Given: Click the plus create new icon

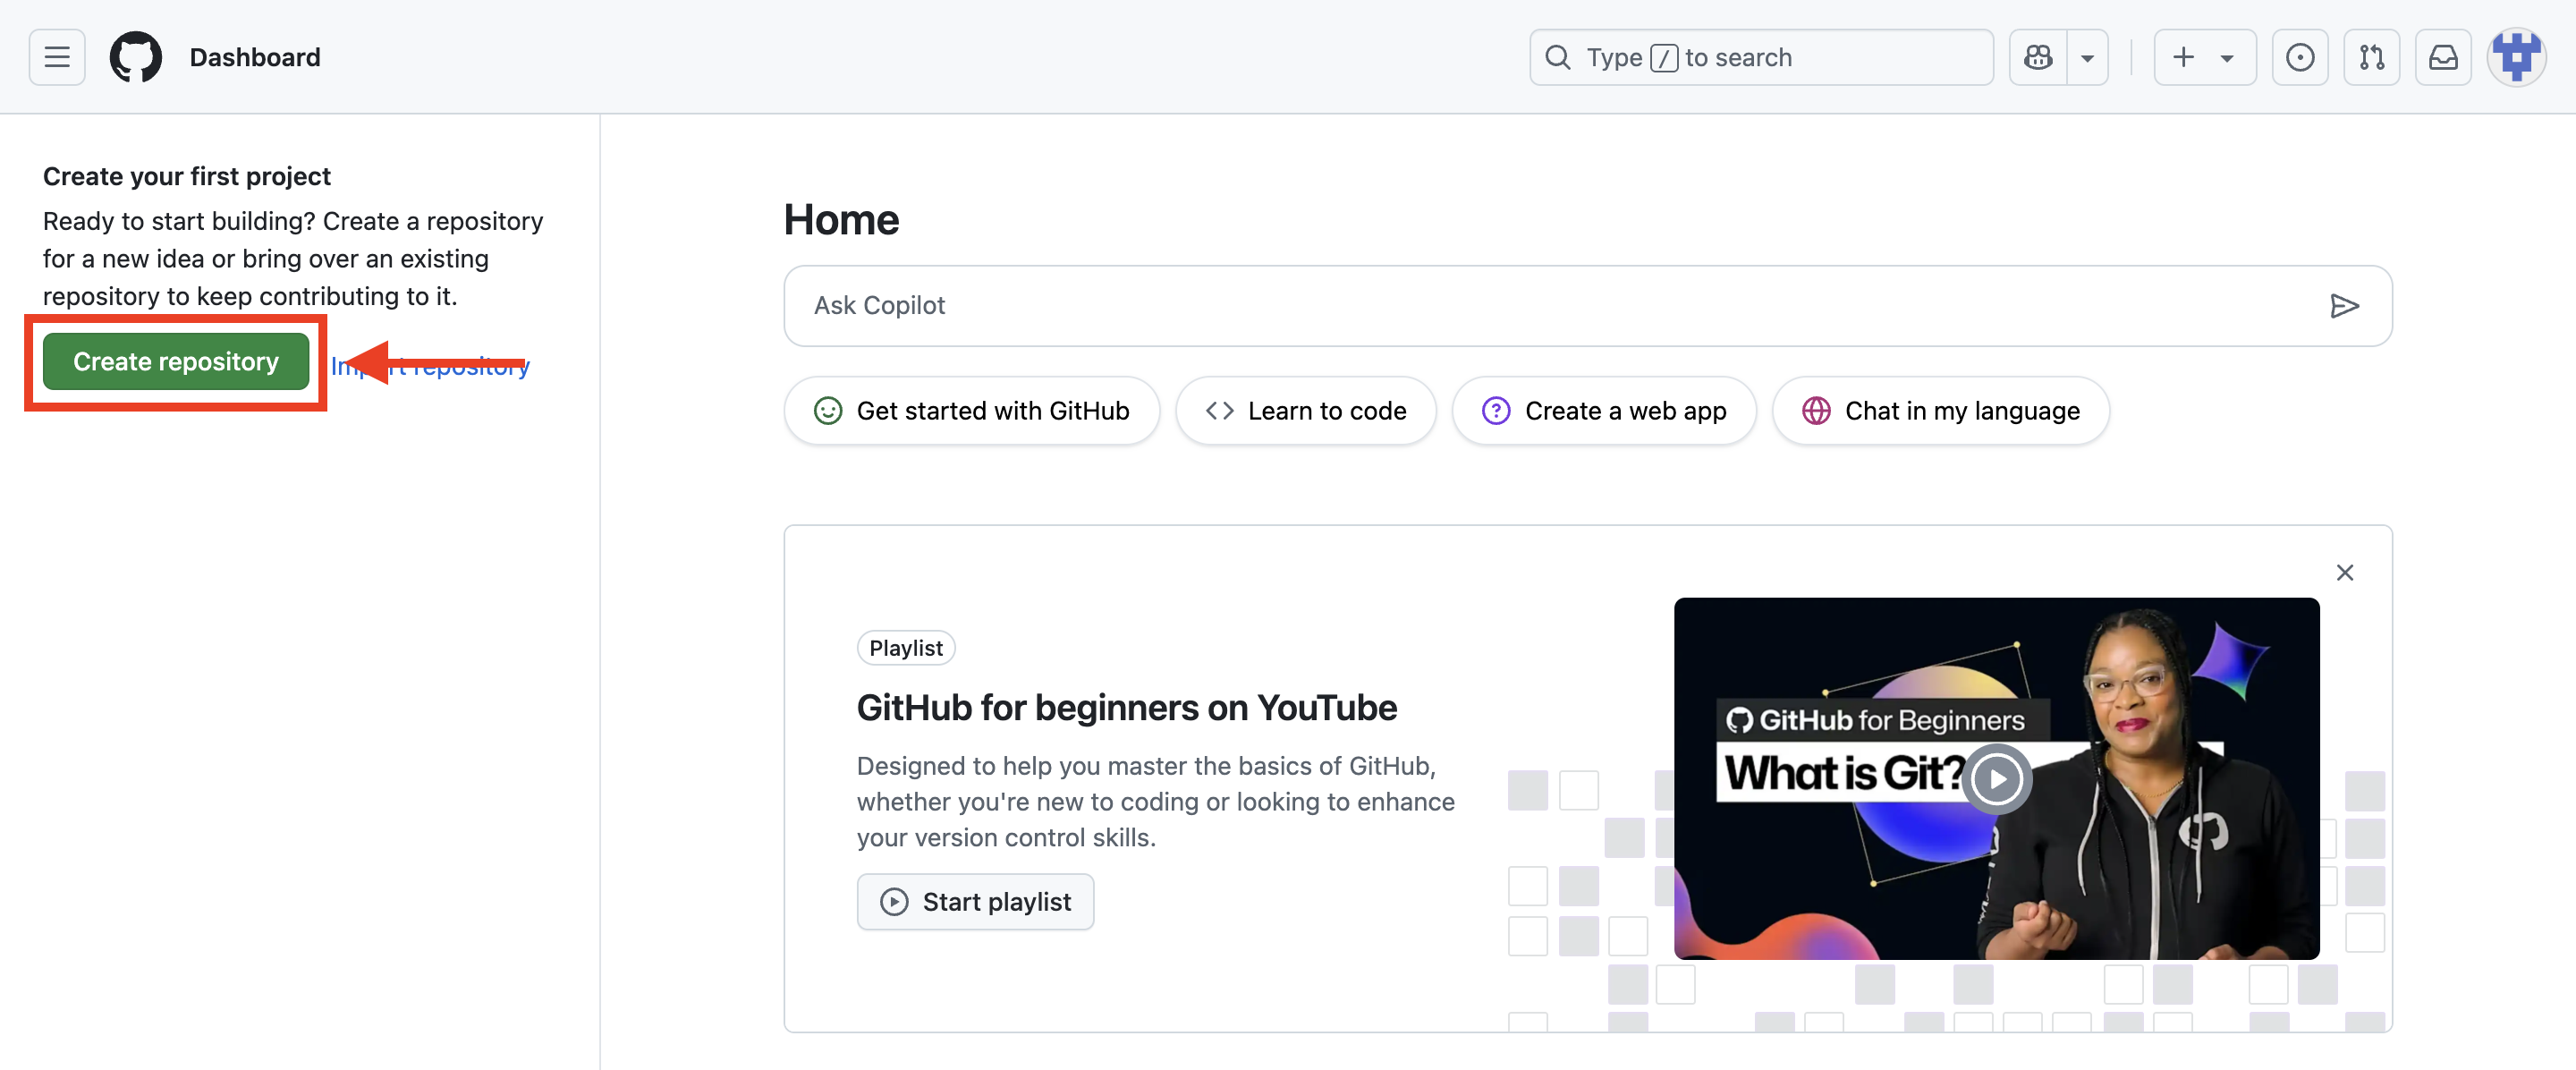Looking at the screenshot, I should click(2184, 57).
